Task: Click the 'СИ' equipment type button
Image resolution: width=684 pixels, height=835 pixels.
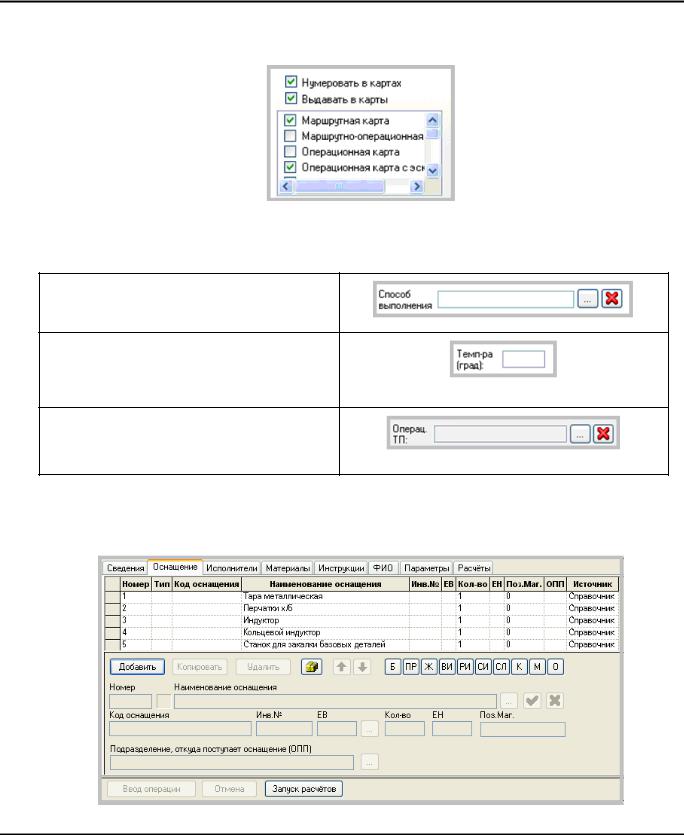Action: point(483,667)
